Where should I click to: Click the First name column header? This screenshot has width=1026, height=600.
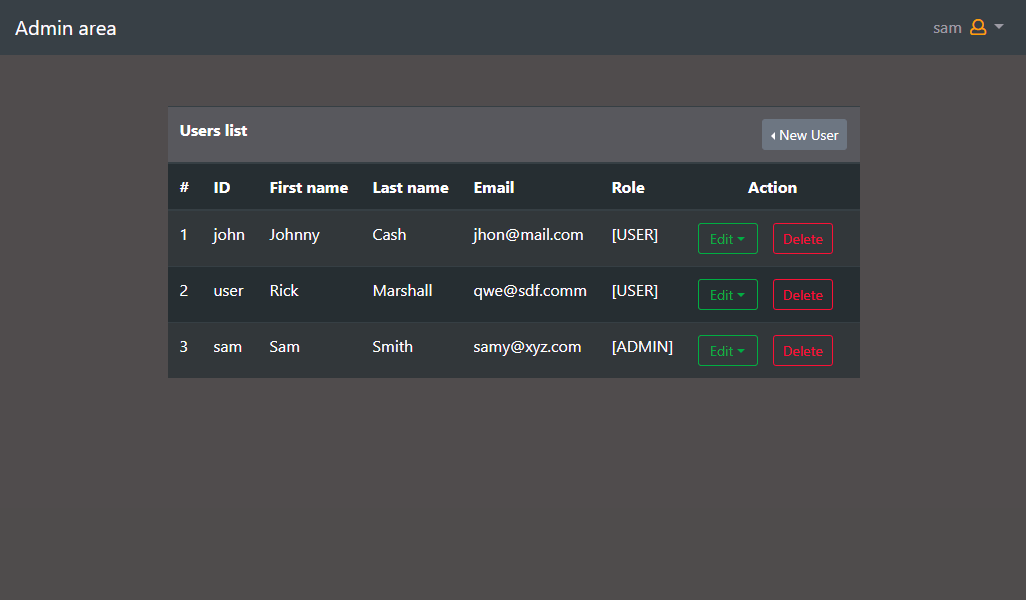coord(309,188)
